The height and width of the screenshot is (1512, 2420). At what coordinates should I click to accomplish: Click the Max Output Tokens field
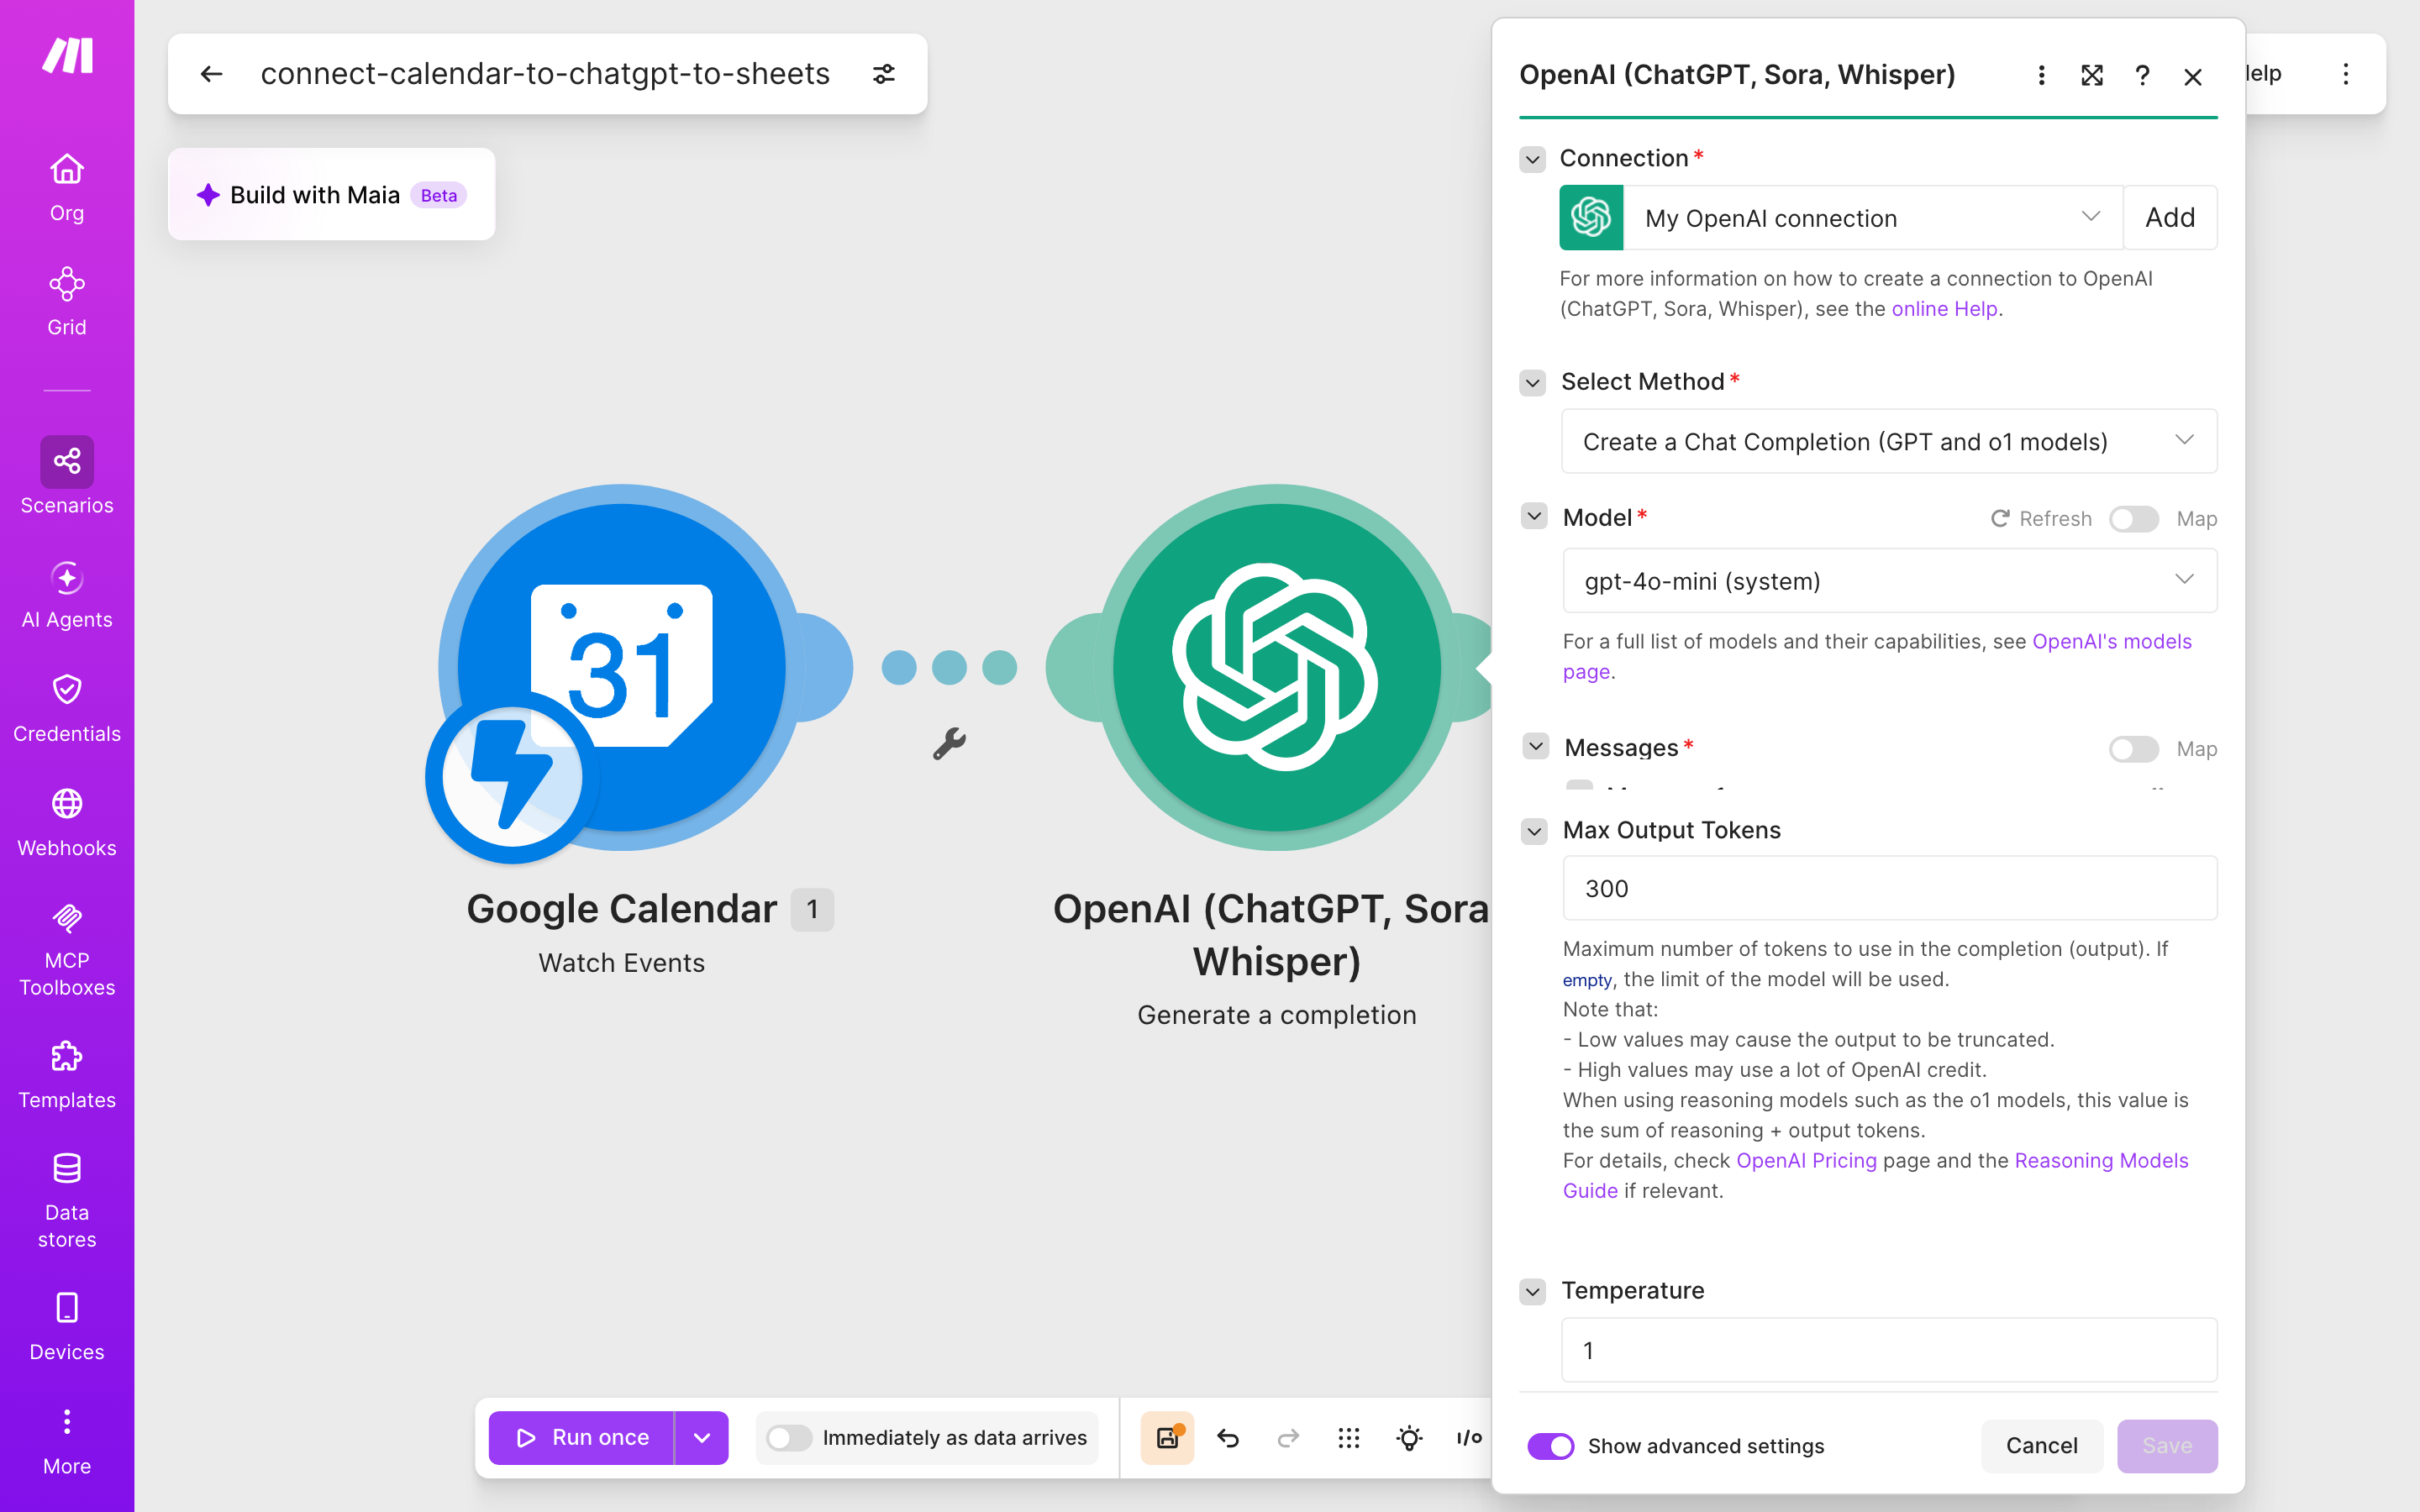pyautogui.click(x=1889, y=888)
